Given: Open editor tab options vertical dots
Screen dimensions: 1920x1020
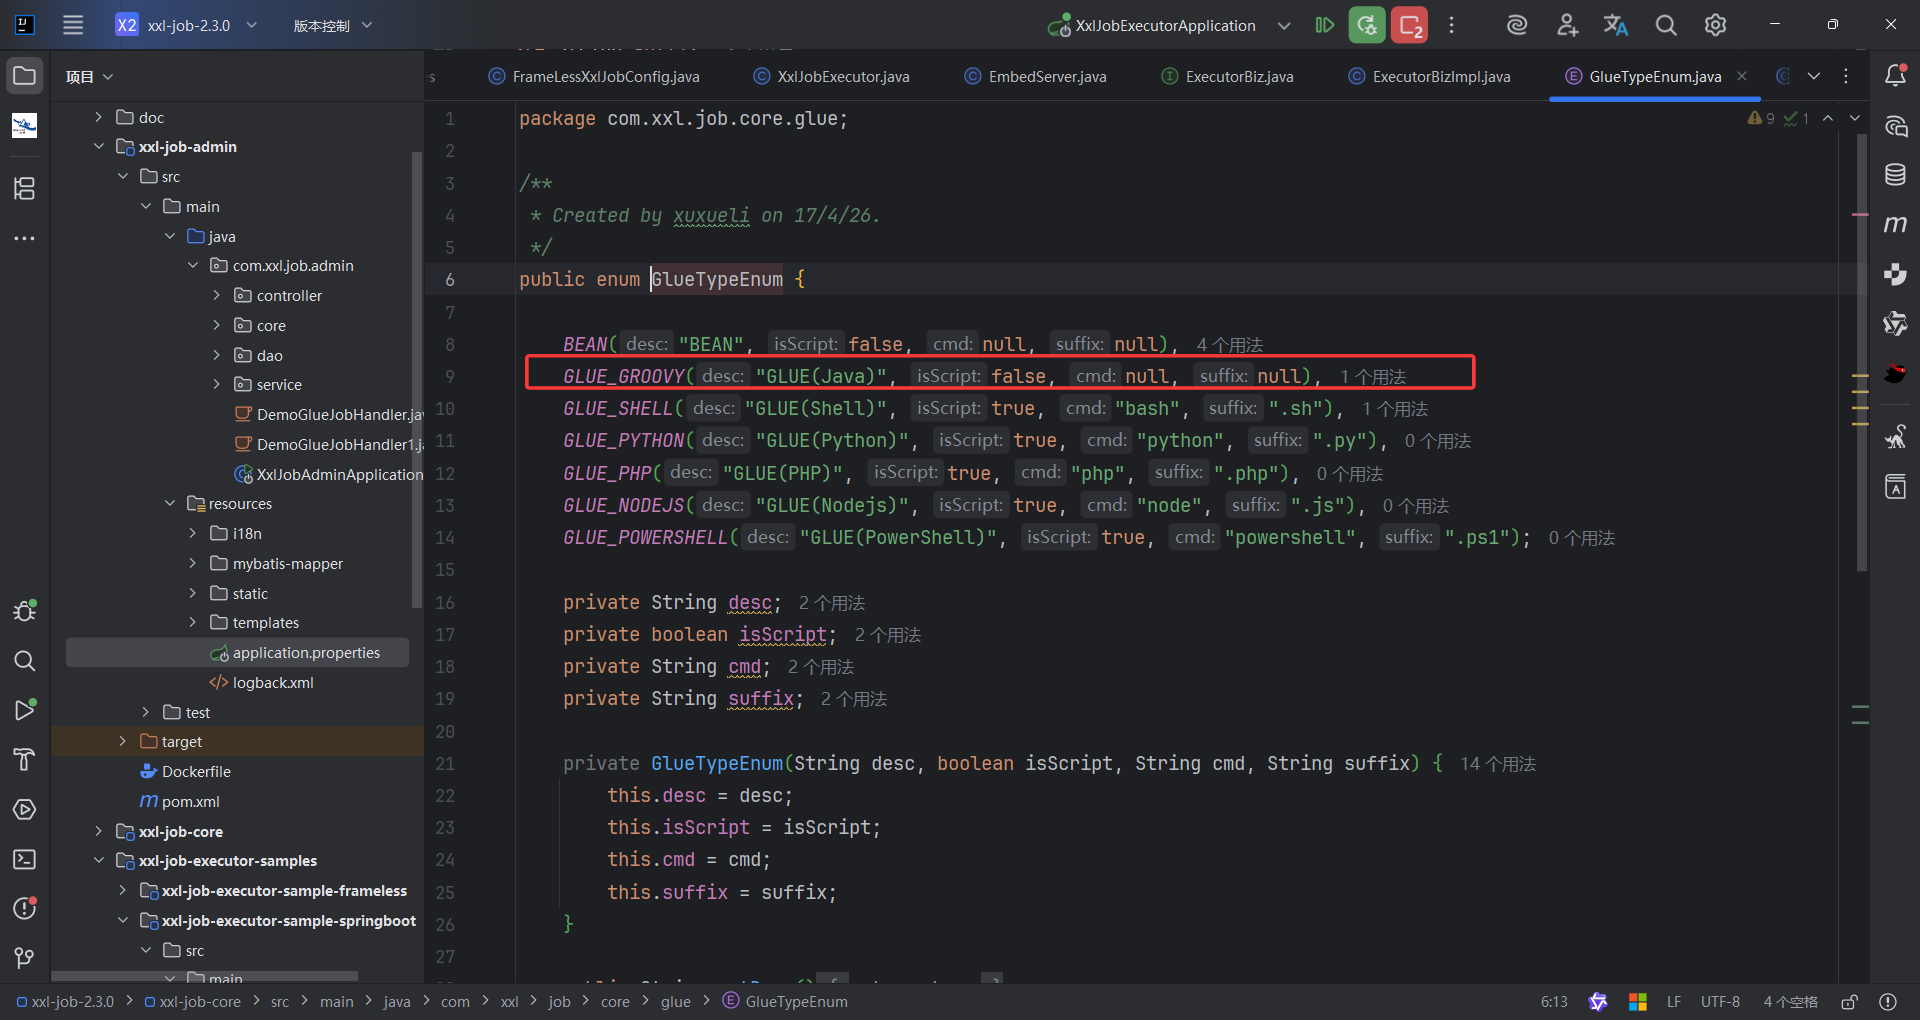Looking at the screenshot, I should (x=1846, y=76).
